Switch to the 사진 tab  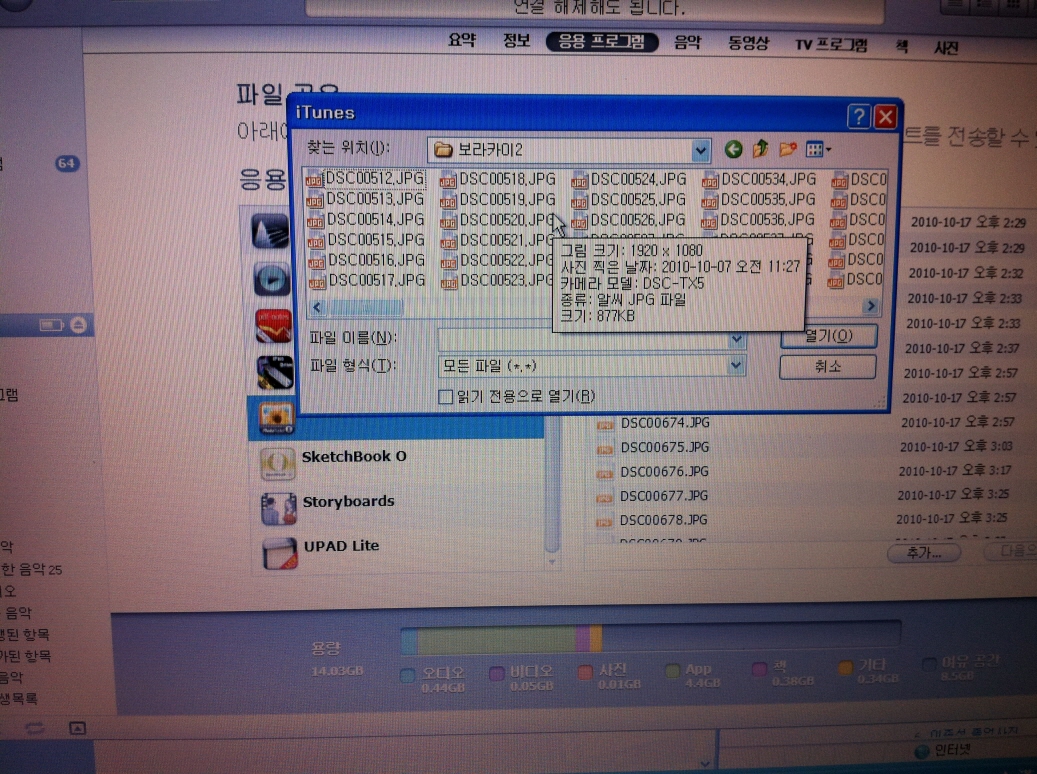pyautogui.click(x=946, y=48)
